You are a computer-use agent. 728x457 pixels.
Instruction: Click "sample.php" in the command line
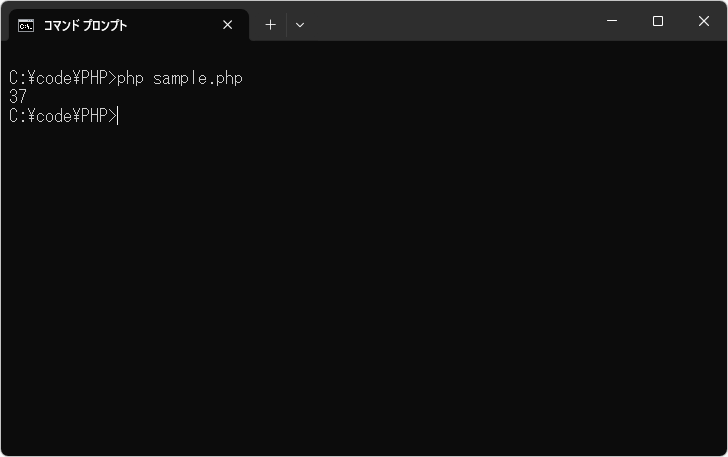(198, 78)
